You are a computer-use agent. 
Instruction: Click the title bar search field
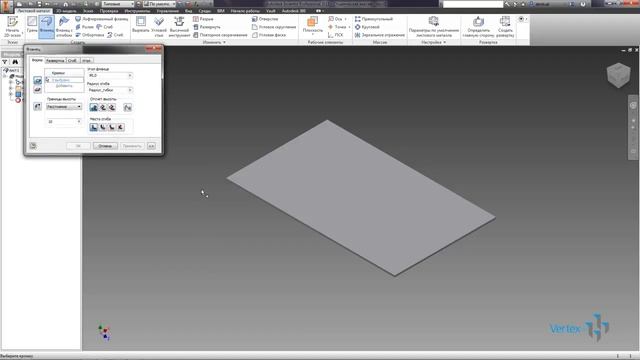[473, 4]
